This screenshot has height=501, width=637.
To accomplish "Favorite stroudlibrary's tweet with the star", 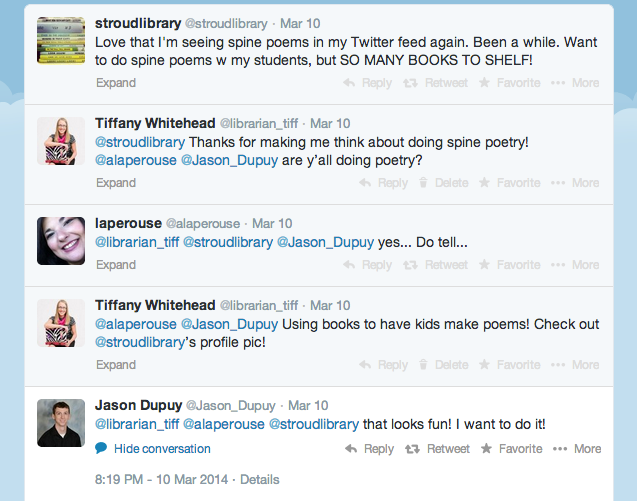I will point(509,83).
